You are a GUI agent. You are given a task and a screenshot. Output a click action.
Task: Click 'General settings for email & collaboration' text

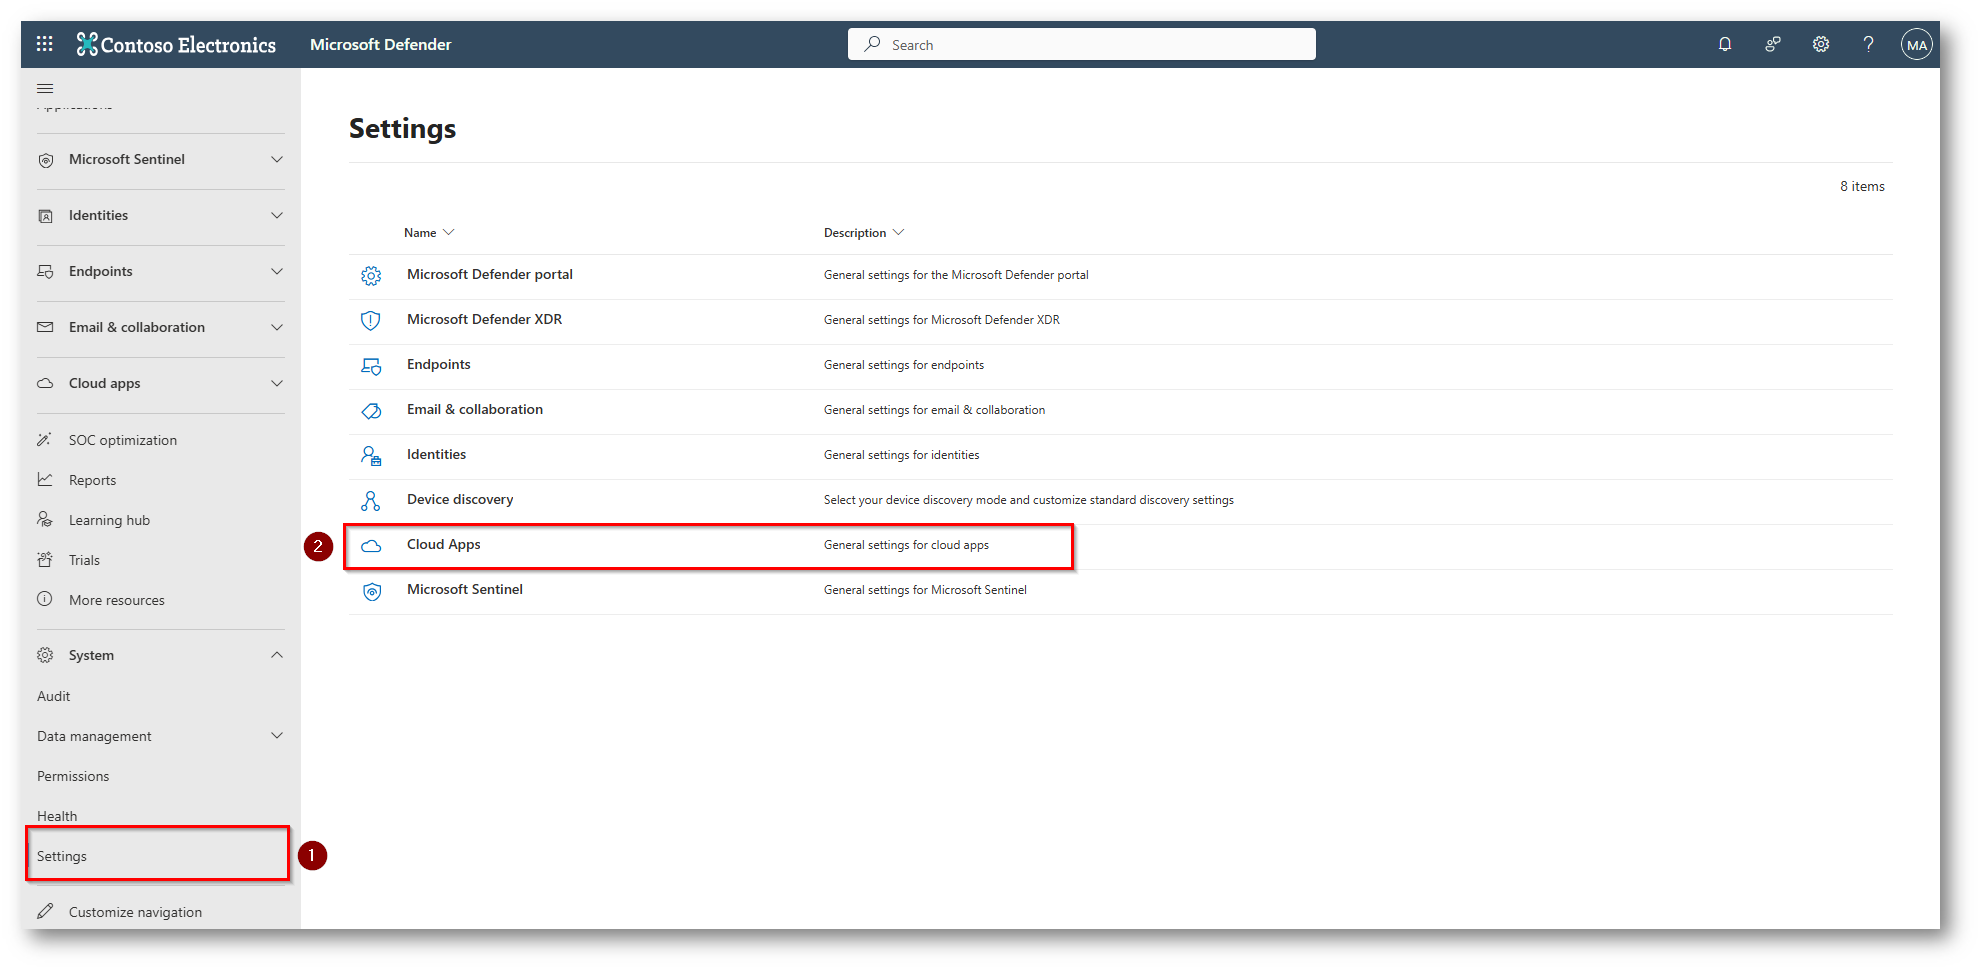pos(934,410)
